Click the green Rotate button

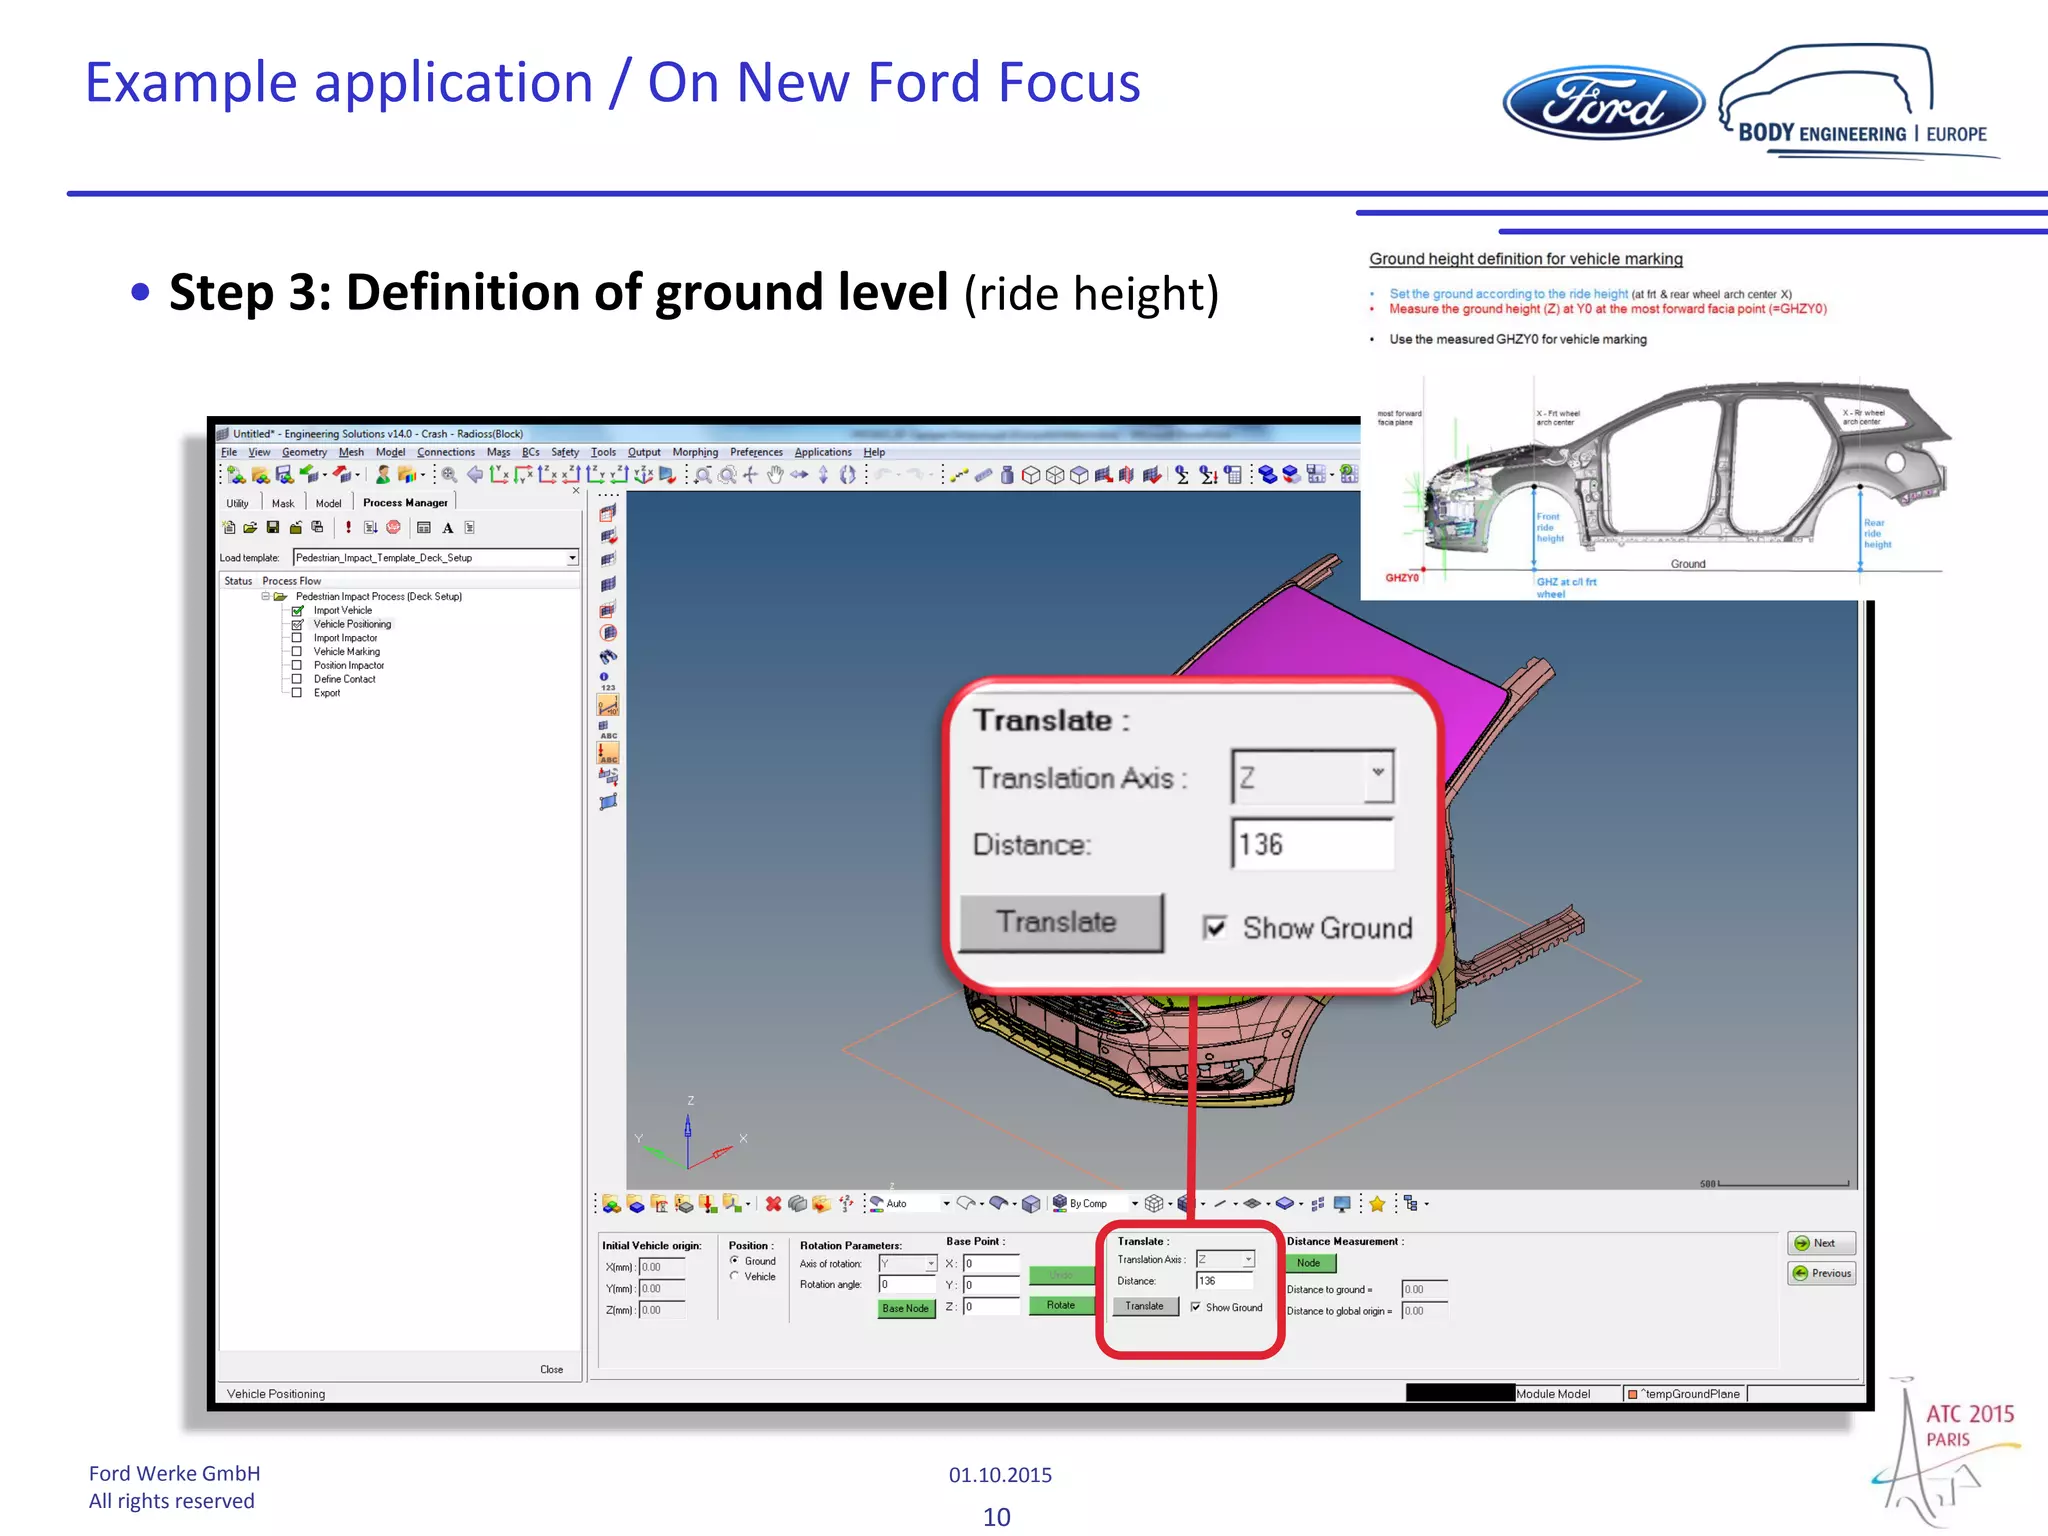pyautogui.click(x=1061, y=1305)
